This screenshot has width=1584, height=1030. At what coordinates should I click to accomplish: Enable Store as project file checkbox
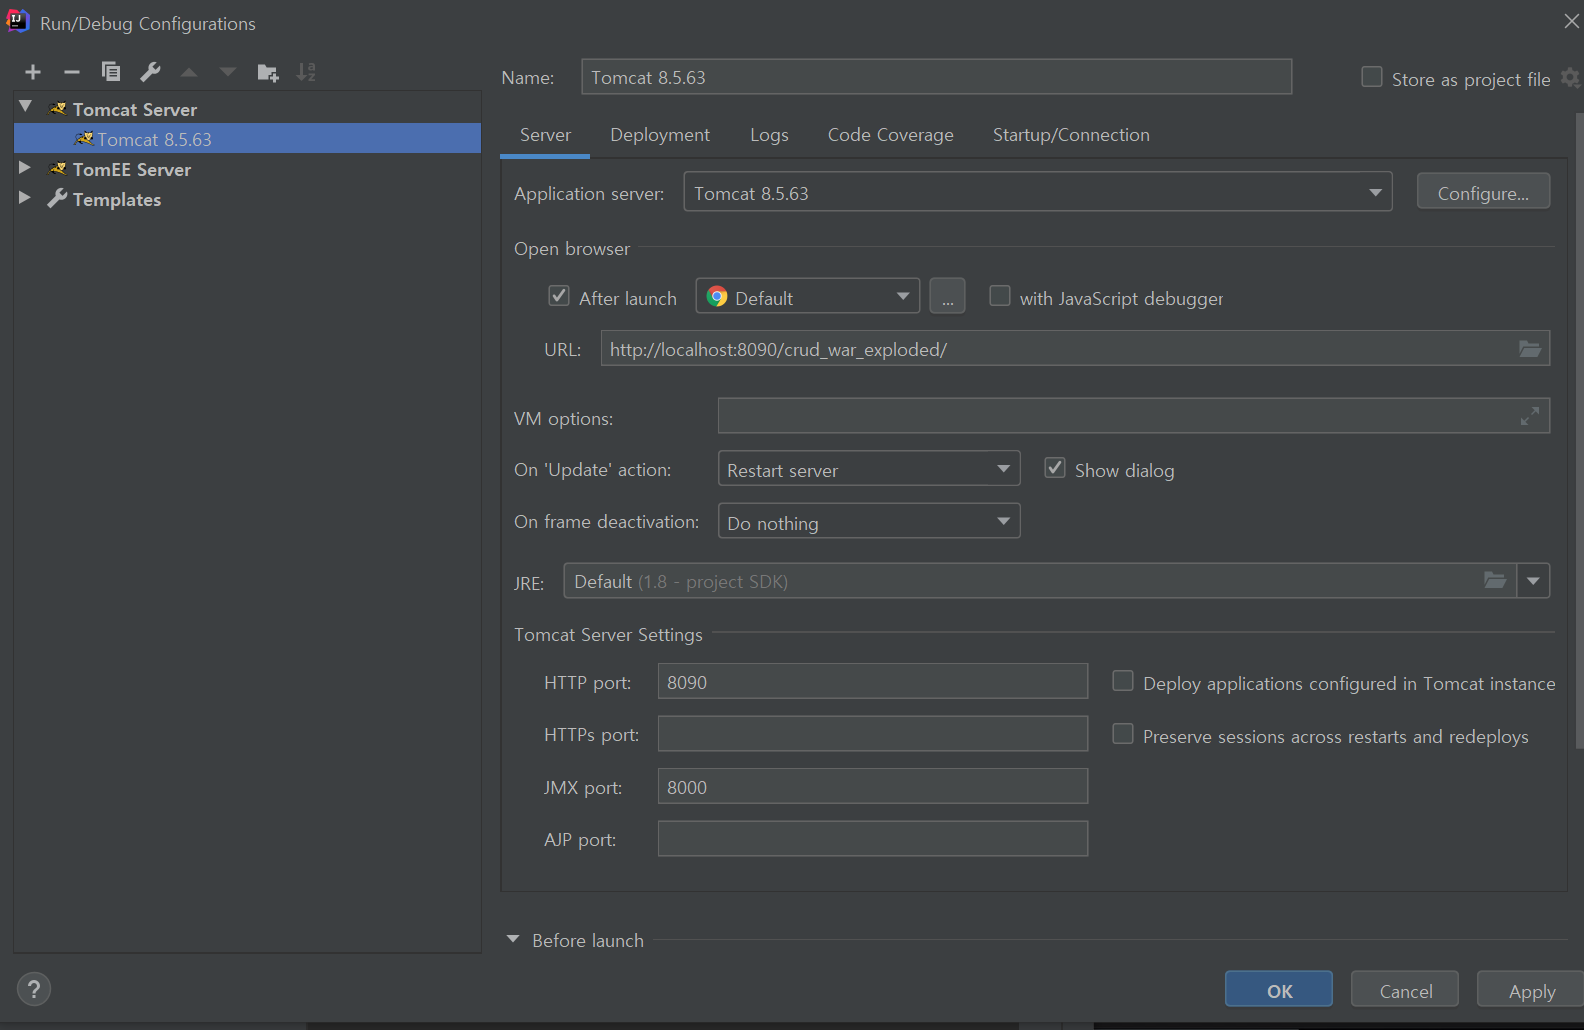pos(1372,77)
